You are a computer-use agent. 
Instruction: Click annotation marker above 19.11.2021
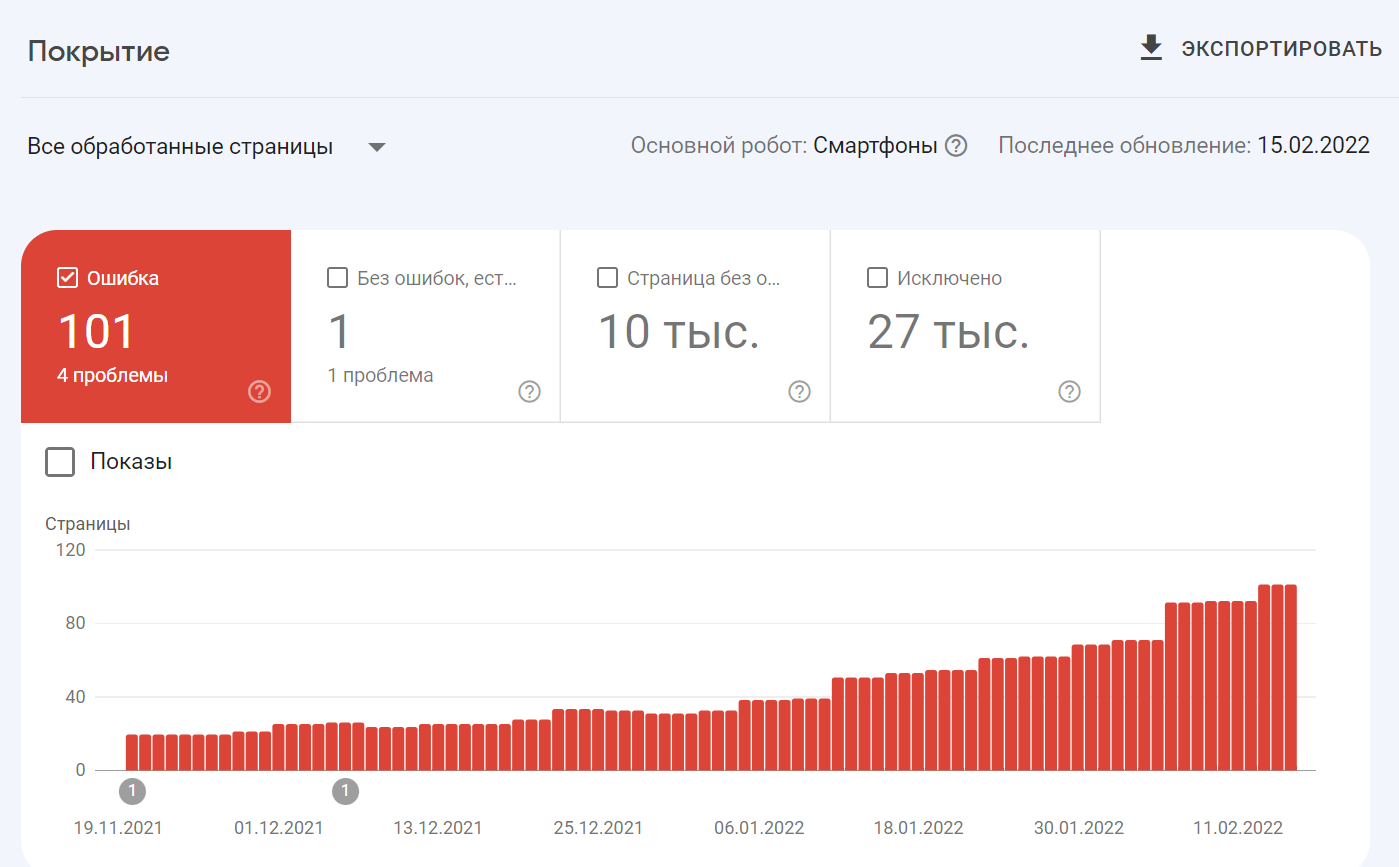pos(132,792)
